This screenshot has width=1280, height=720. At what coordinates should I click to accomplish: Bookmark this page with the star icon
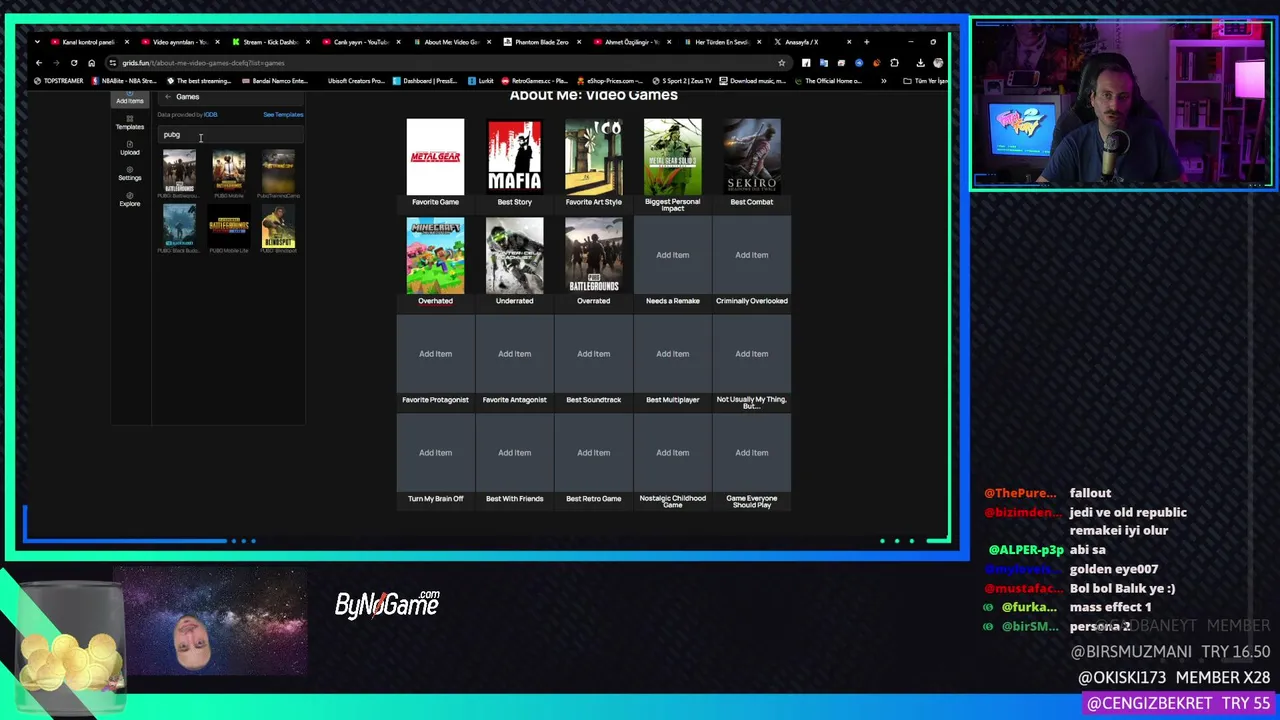click(781, 63)
